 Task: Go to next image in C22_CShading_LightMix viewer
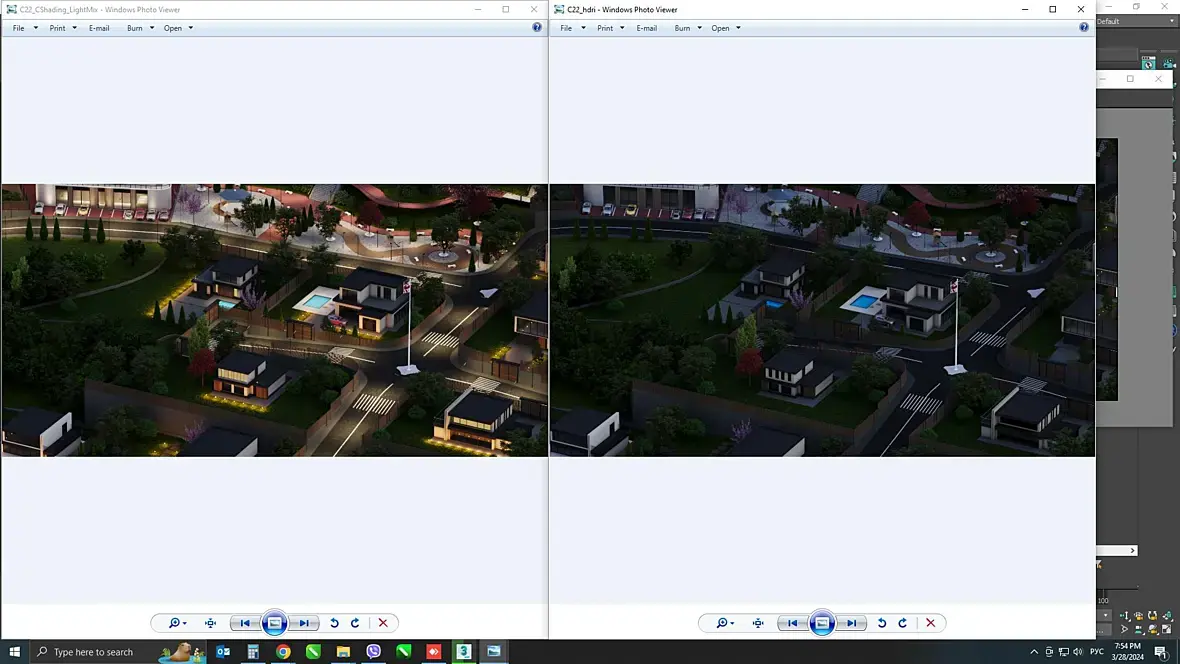(304, 623)
